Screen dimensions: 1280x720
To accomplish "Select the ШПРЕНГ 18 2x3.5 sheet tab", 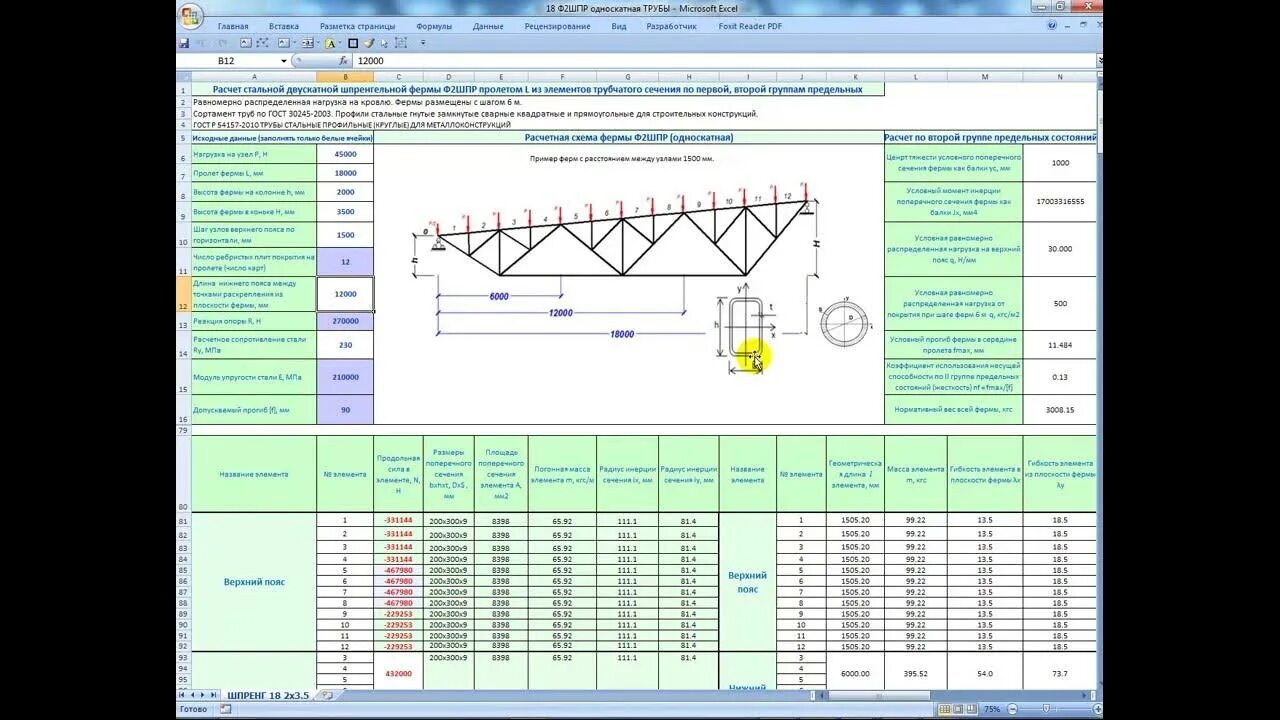I will coord(268,695).
